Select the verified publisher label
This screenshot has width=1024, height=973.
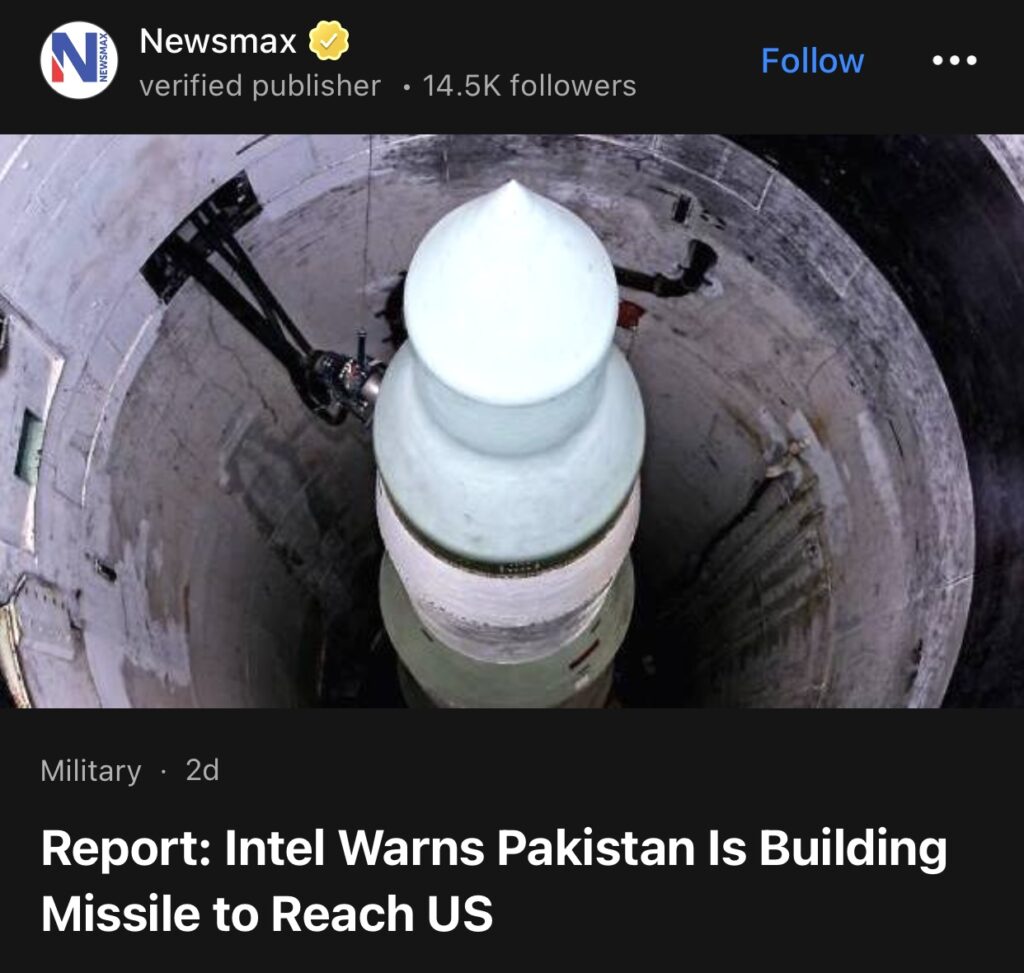coord(260,86)
